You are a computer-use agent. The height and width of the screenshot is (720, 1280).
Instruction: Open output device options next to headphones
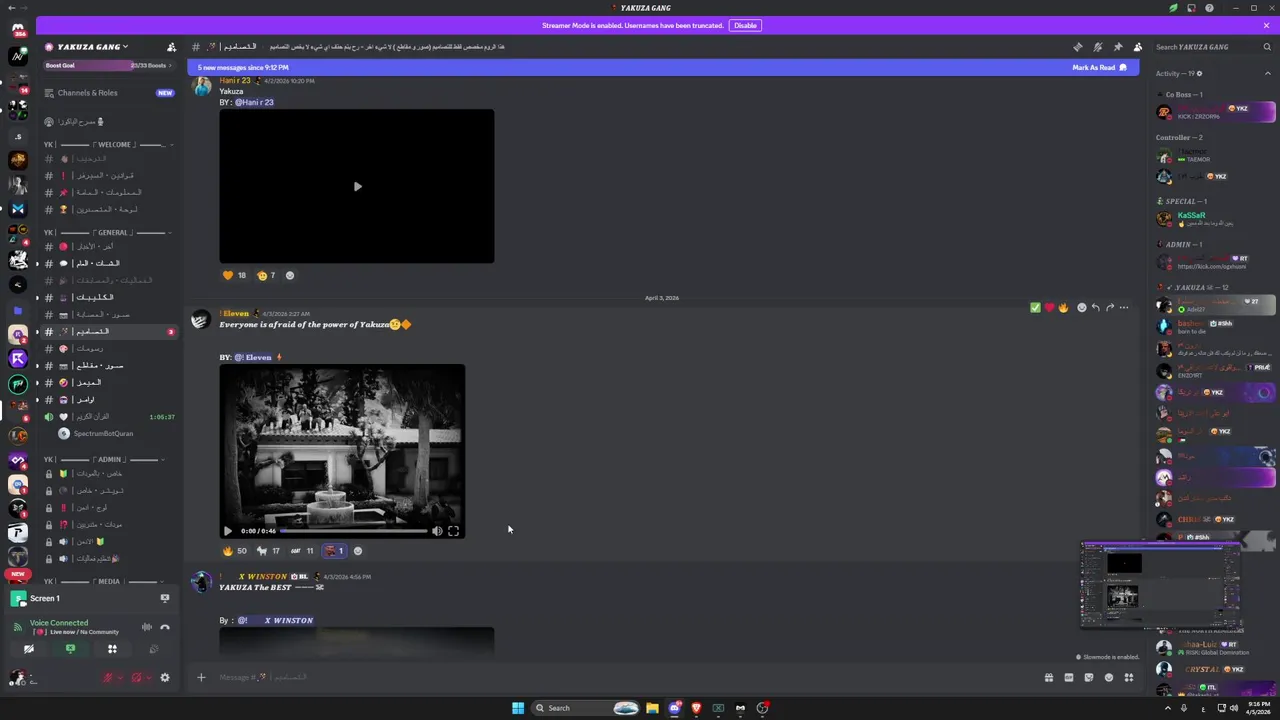point(149,677)
